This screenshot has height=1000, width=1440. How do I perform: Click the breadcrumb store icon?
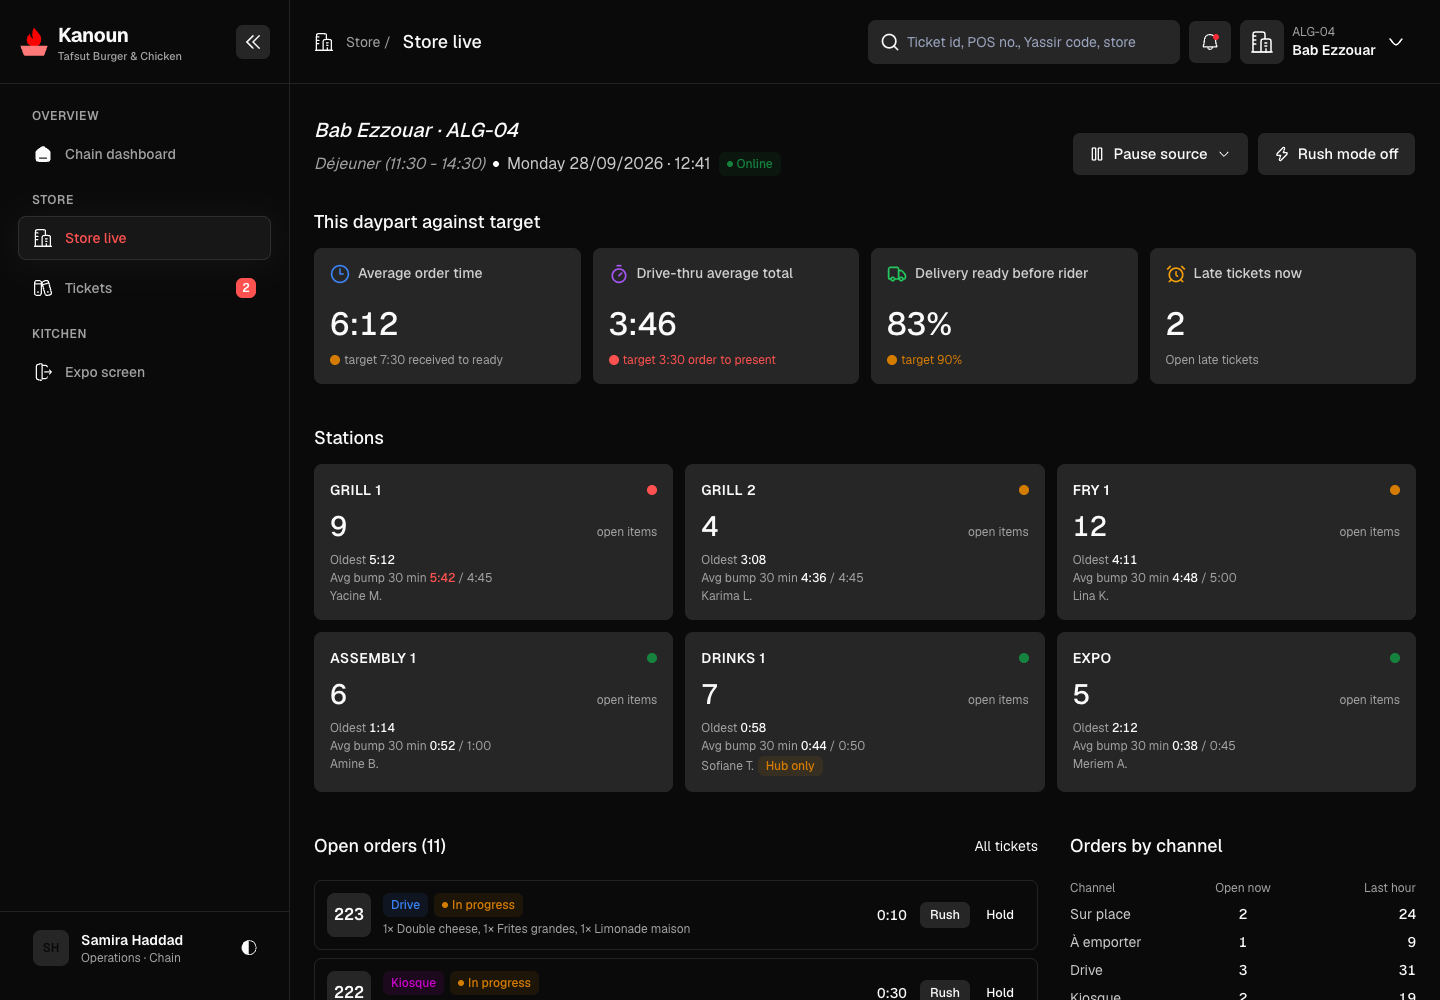pos(324,42)
